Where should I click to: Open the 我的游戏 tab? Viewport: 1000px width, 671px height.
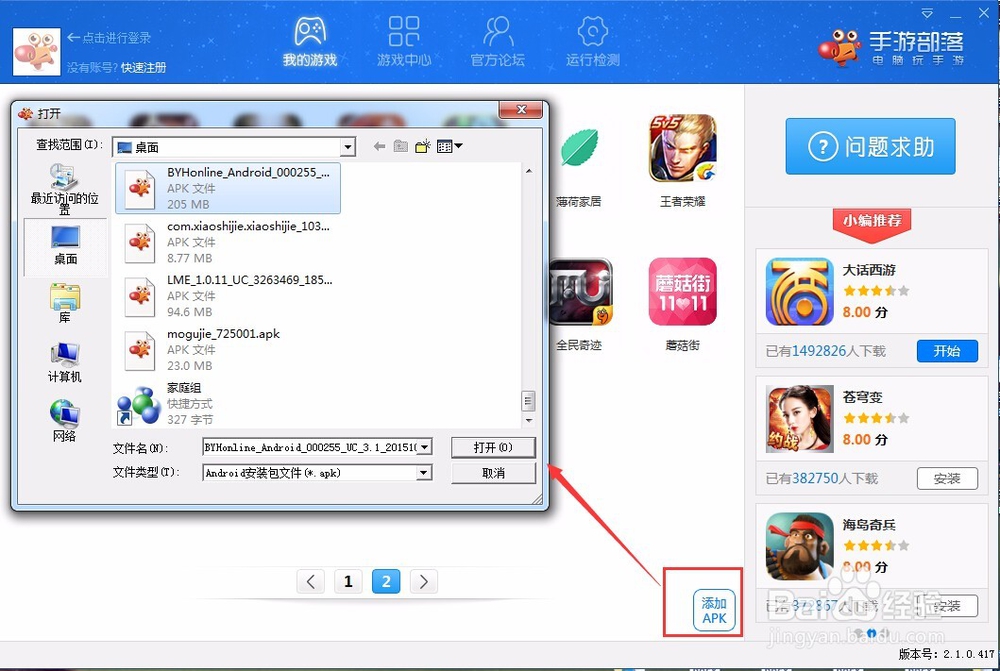pos(310,41)
